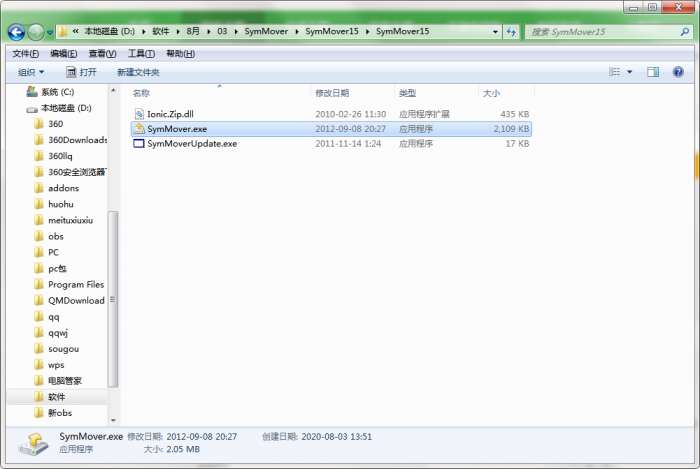Select the 软件 folder in sidebar
The image size is (700, 469).
(56, 397)
